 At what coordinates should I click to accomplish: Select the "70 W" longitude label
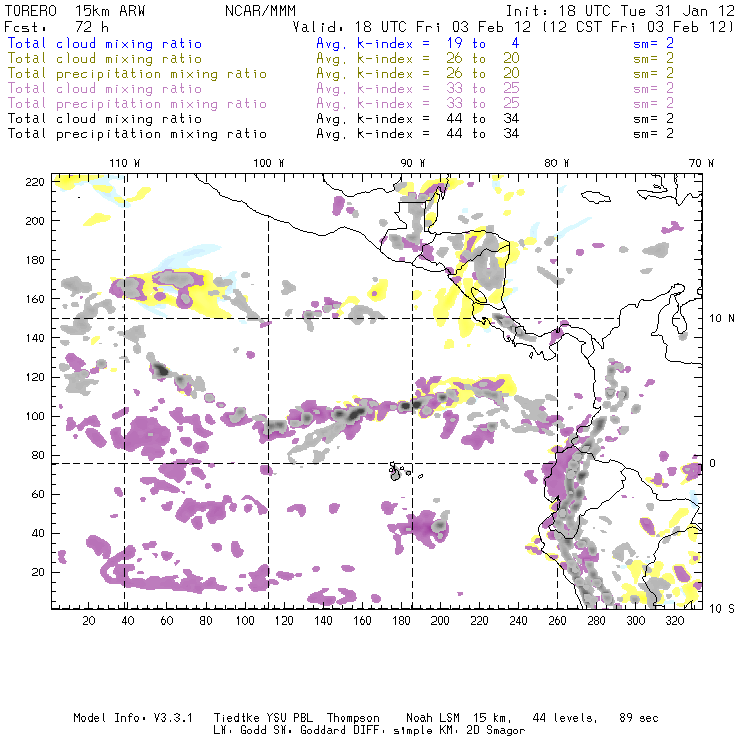pyautogui.click(x=701, y=163)
